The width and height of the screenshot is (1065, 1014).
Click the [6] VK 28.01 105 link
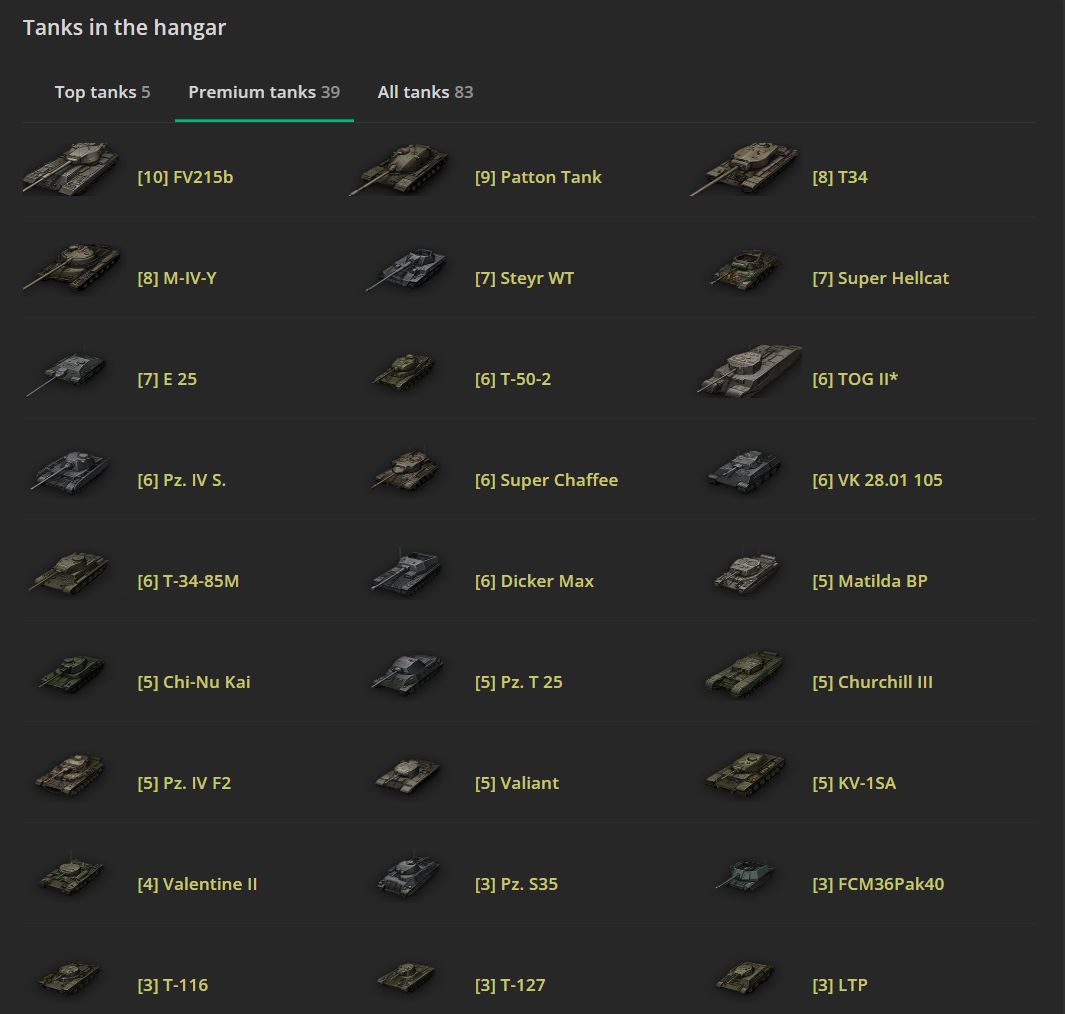click(877, 480)
